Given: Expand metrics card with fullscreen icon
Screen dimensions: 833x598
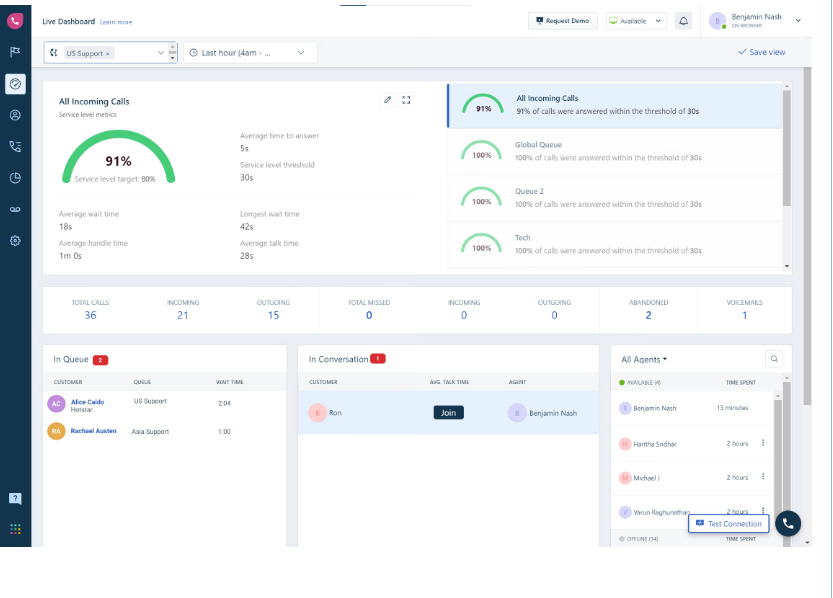Looking at the screenshot, I should pyautogui.click(x=406, y=100).
